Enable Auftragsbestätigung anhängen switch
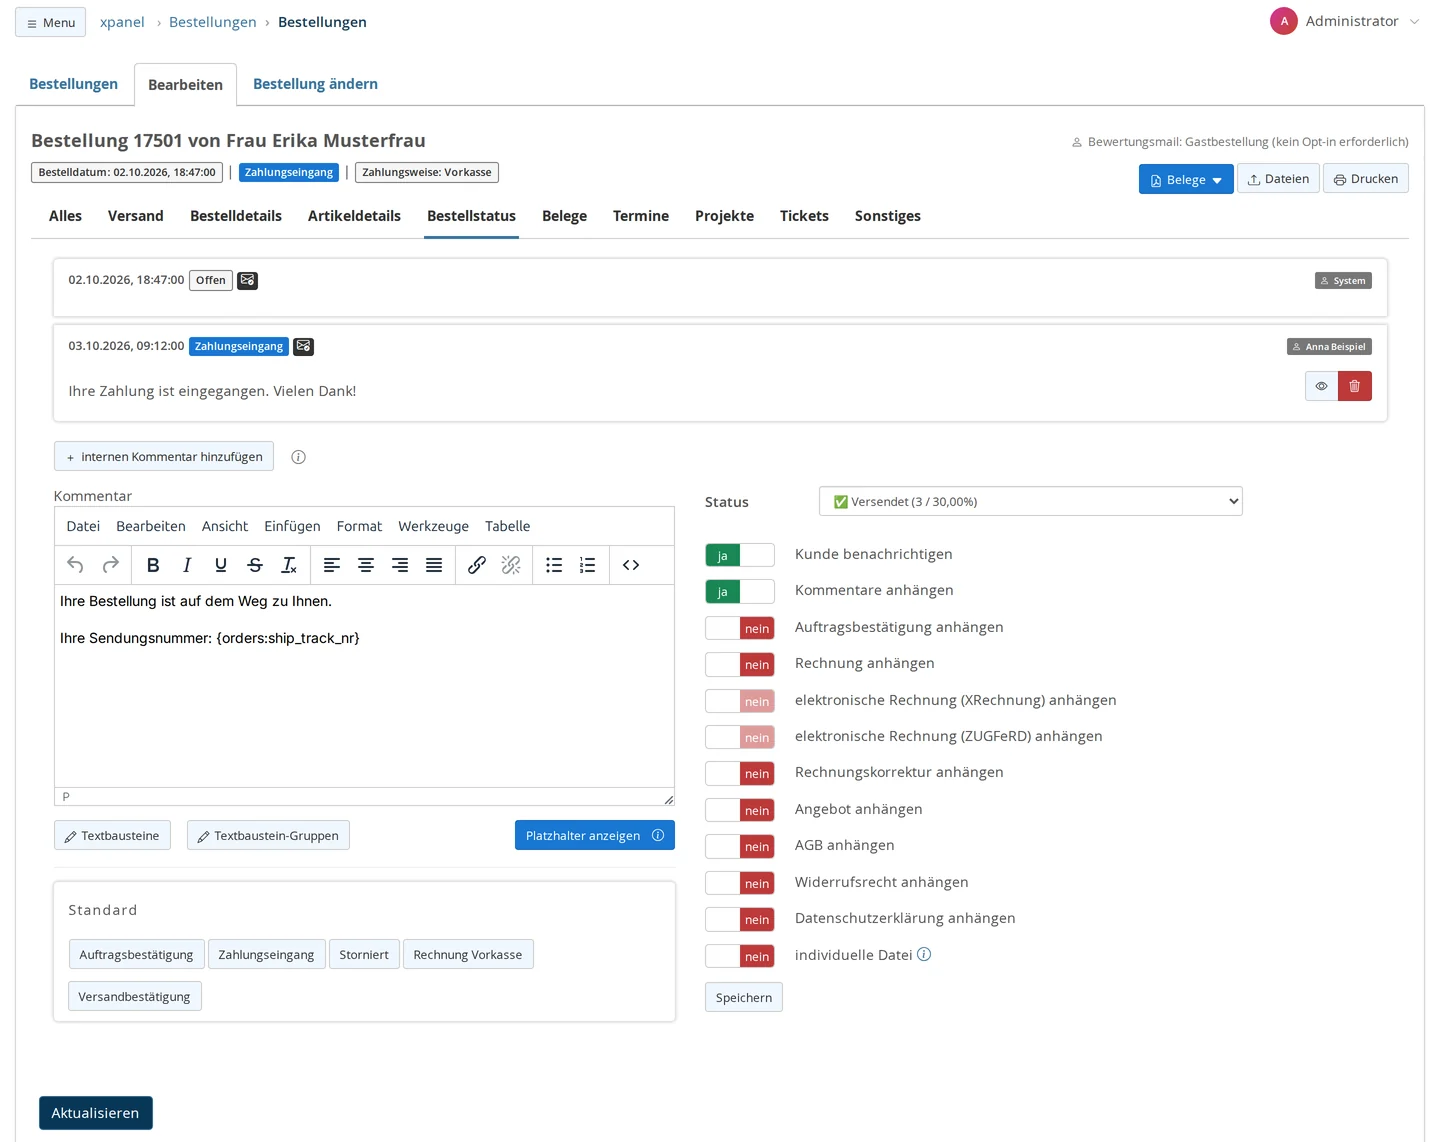The width and height of the screenshot is (1440, 1142). click(740, 628)
